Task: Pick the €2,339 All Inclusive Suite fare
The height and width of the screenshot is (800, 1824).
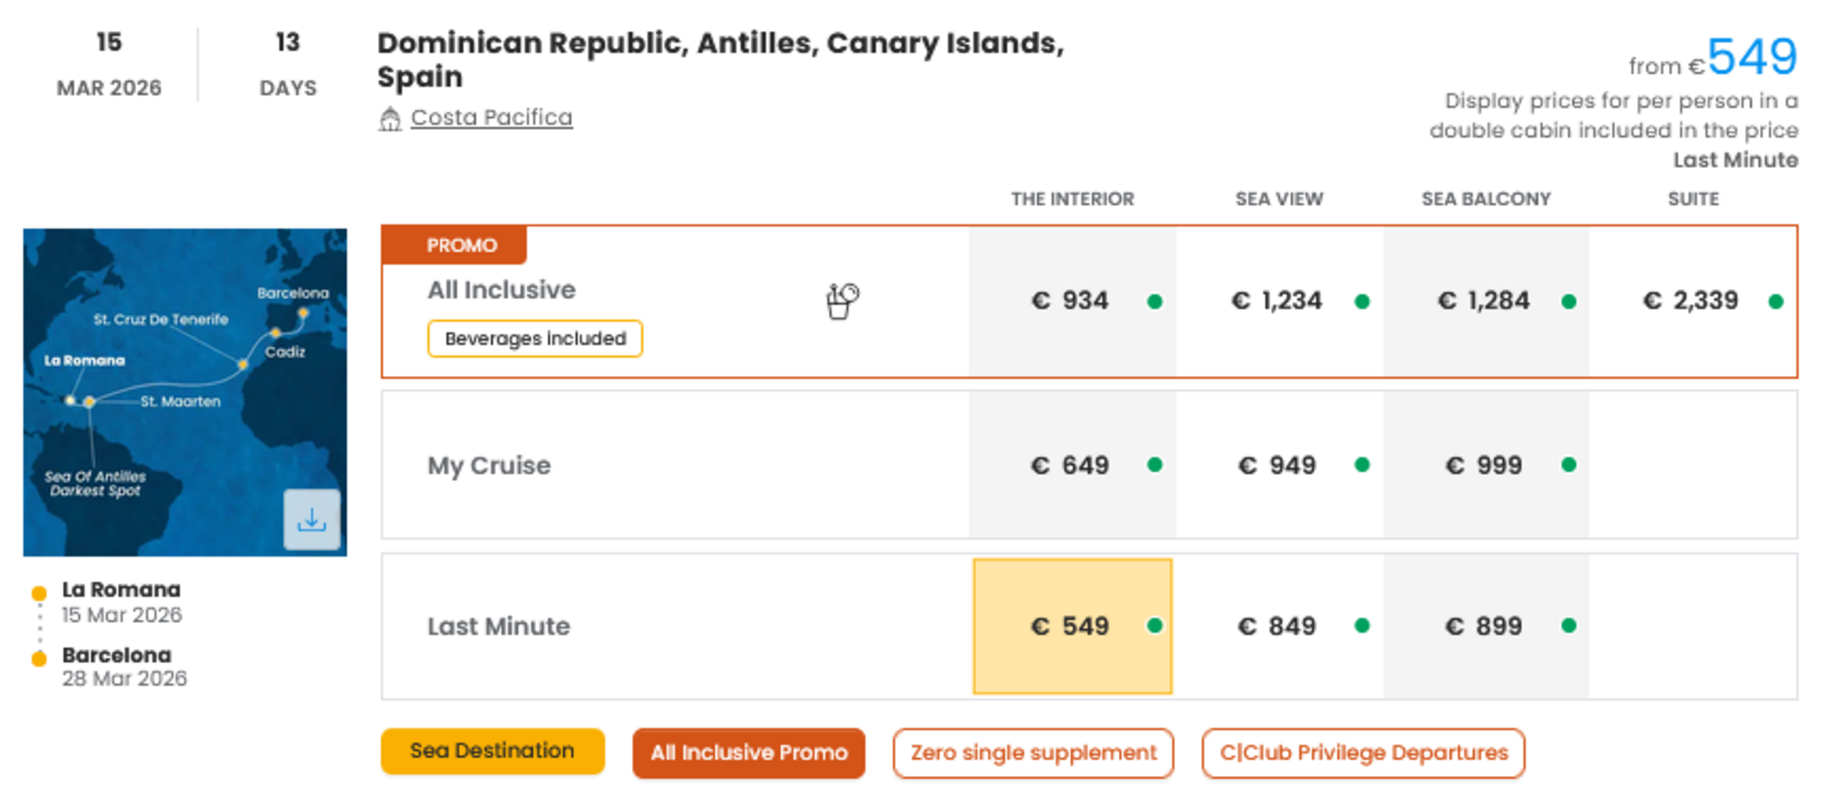Action: [x=1692, y=301]
